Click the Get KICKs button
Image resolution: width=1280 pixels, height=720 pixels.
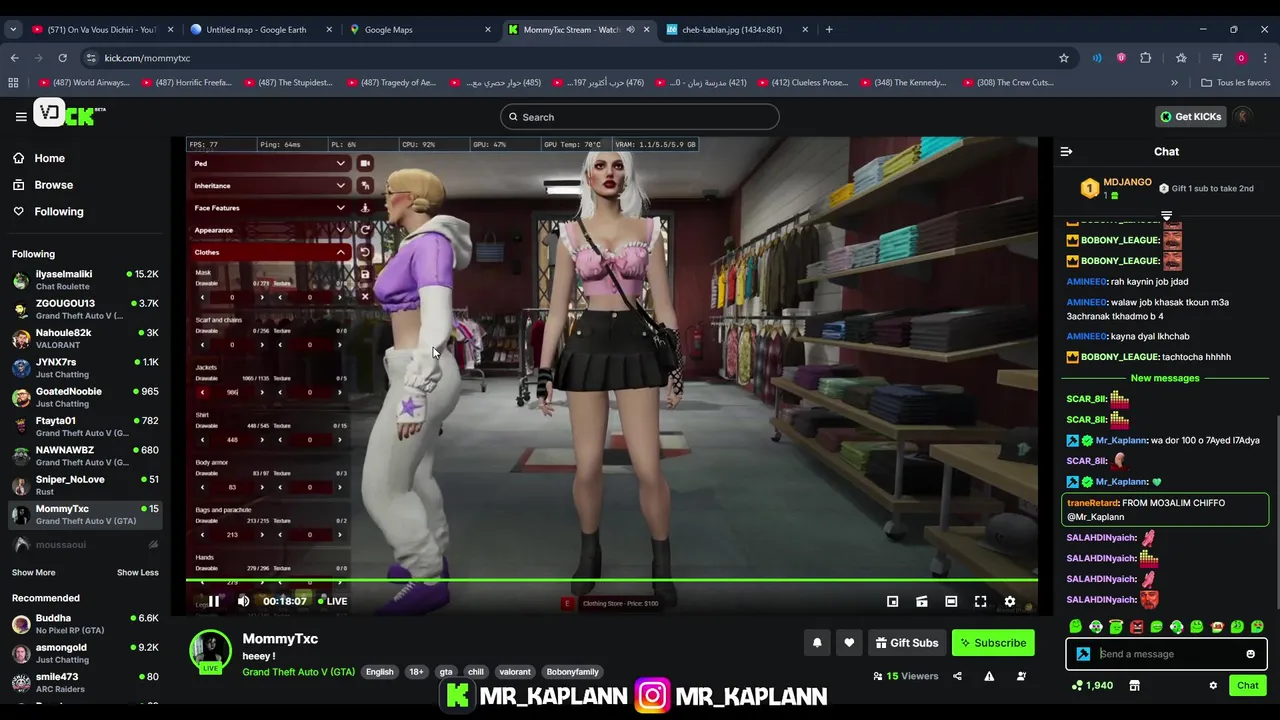tap(1190, 117)
